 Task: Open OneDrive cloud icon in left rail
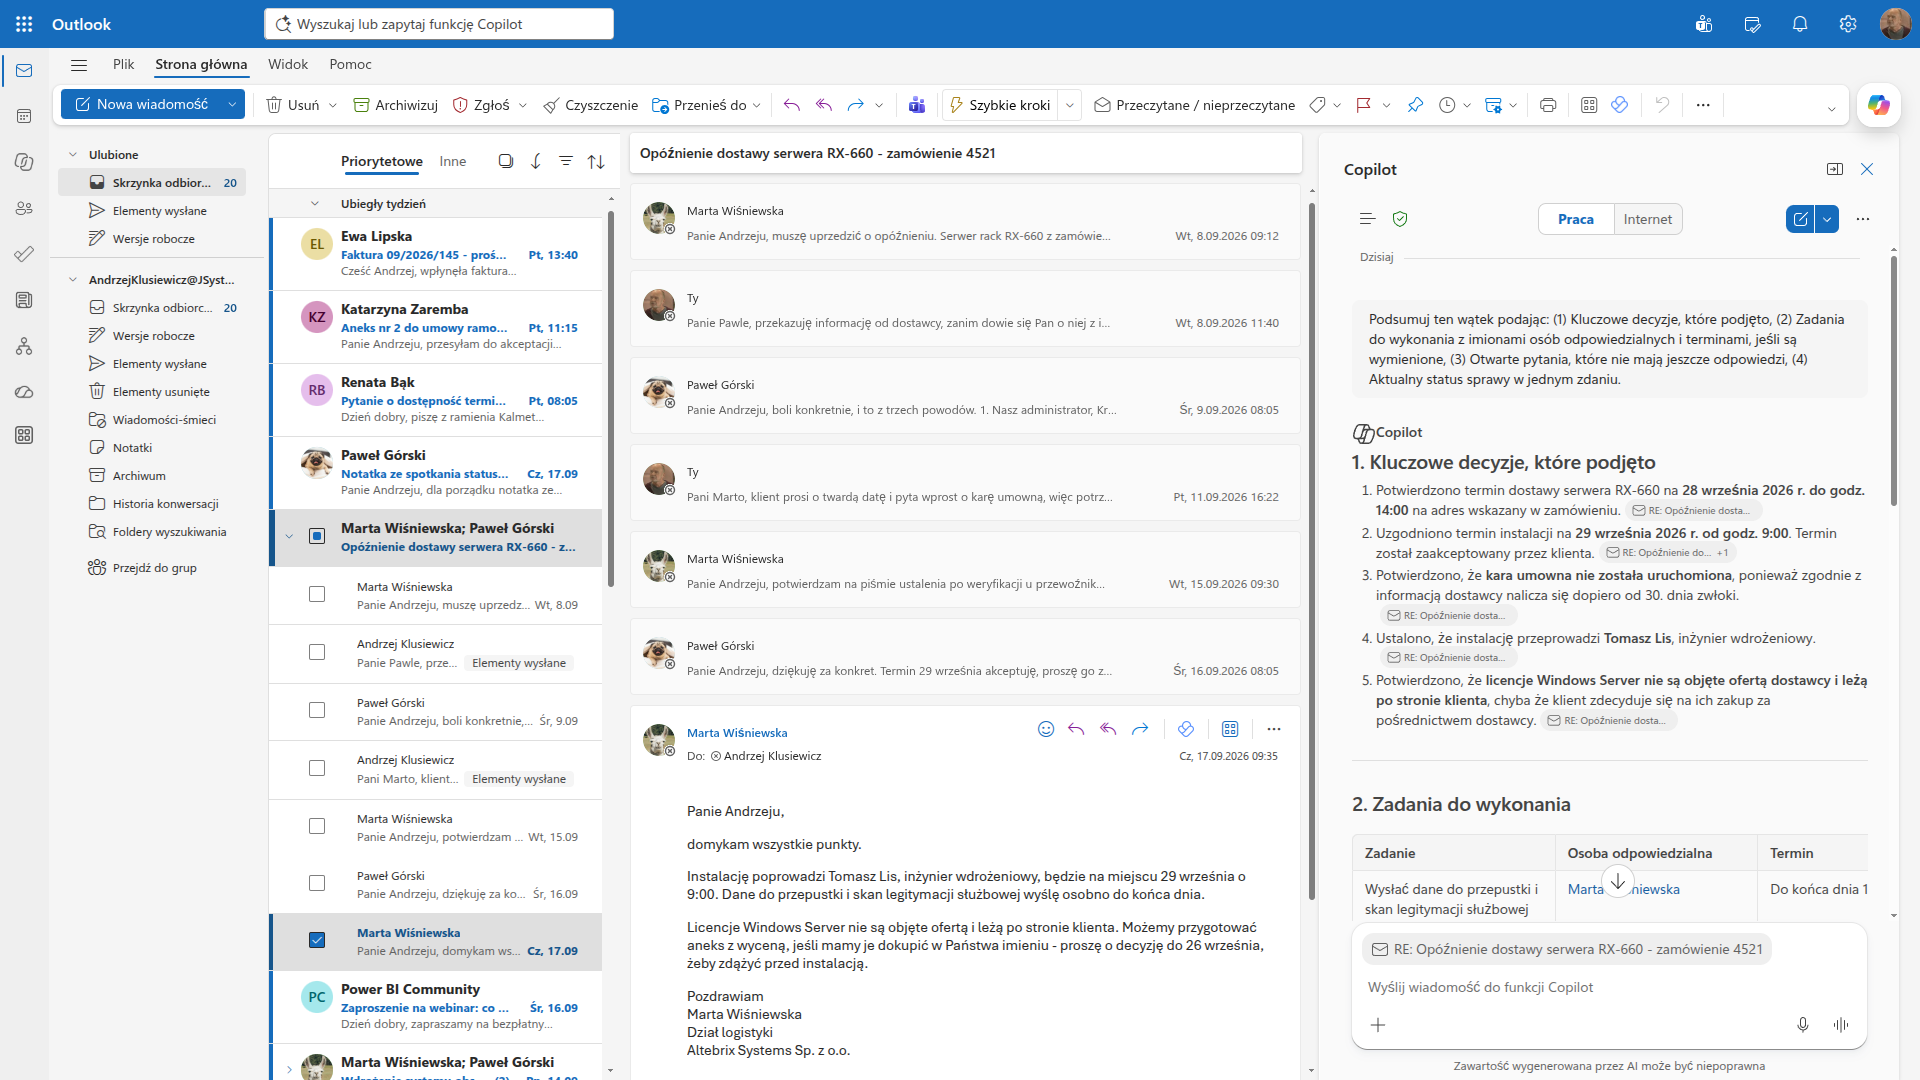tap(24, 392)
